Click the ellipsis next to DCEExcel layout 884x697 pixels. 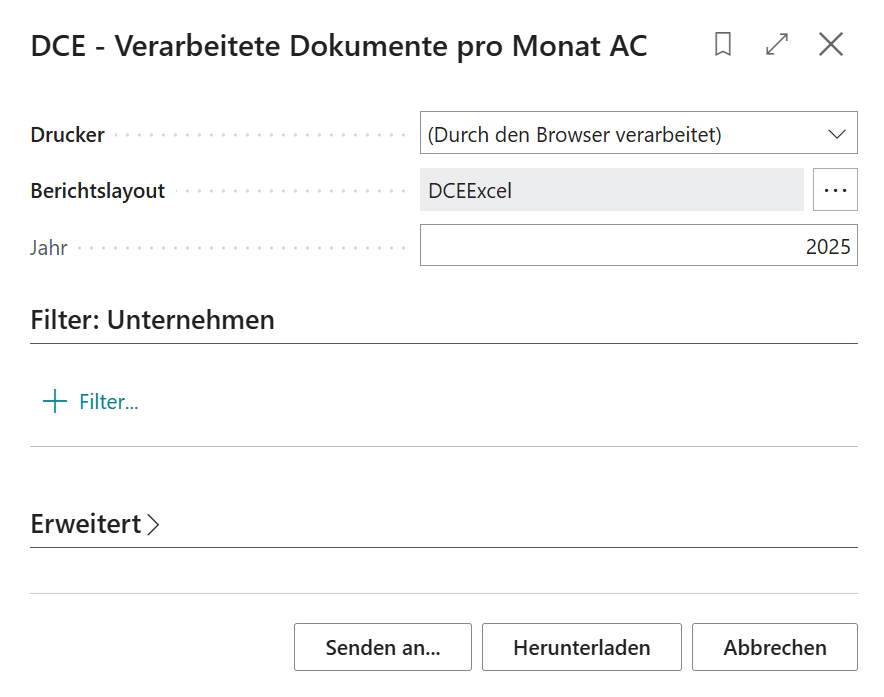coord(835,190)
